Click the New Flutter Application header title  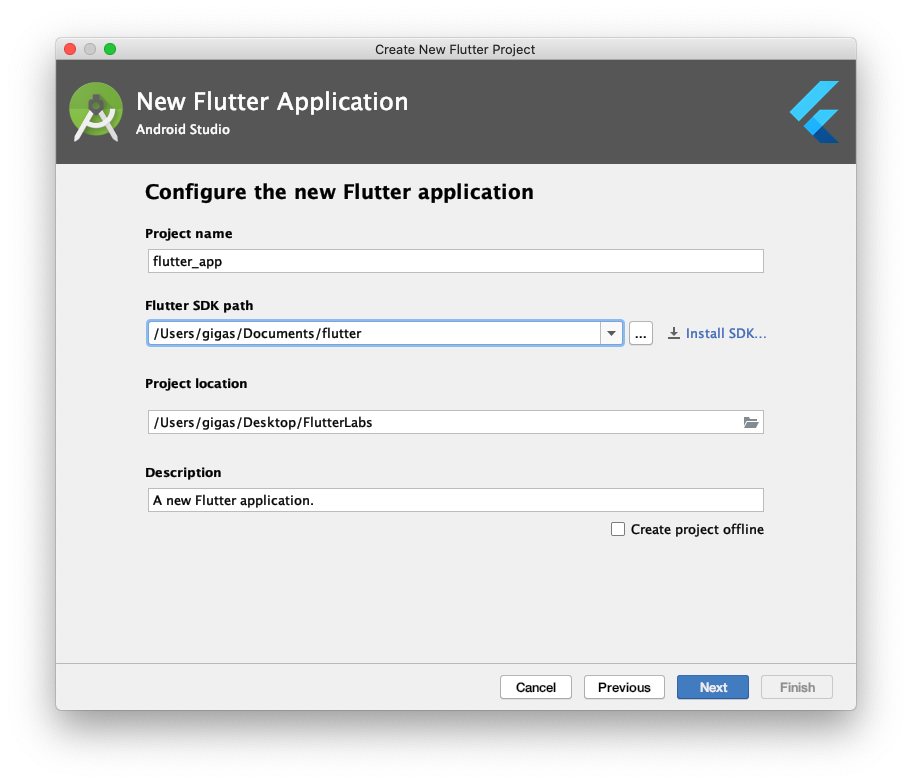tap(272, 102)
